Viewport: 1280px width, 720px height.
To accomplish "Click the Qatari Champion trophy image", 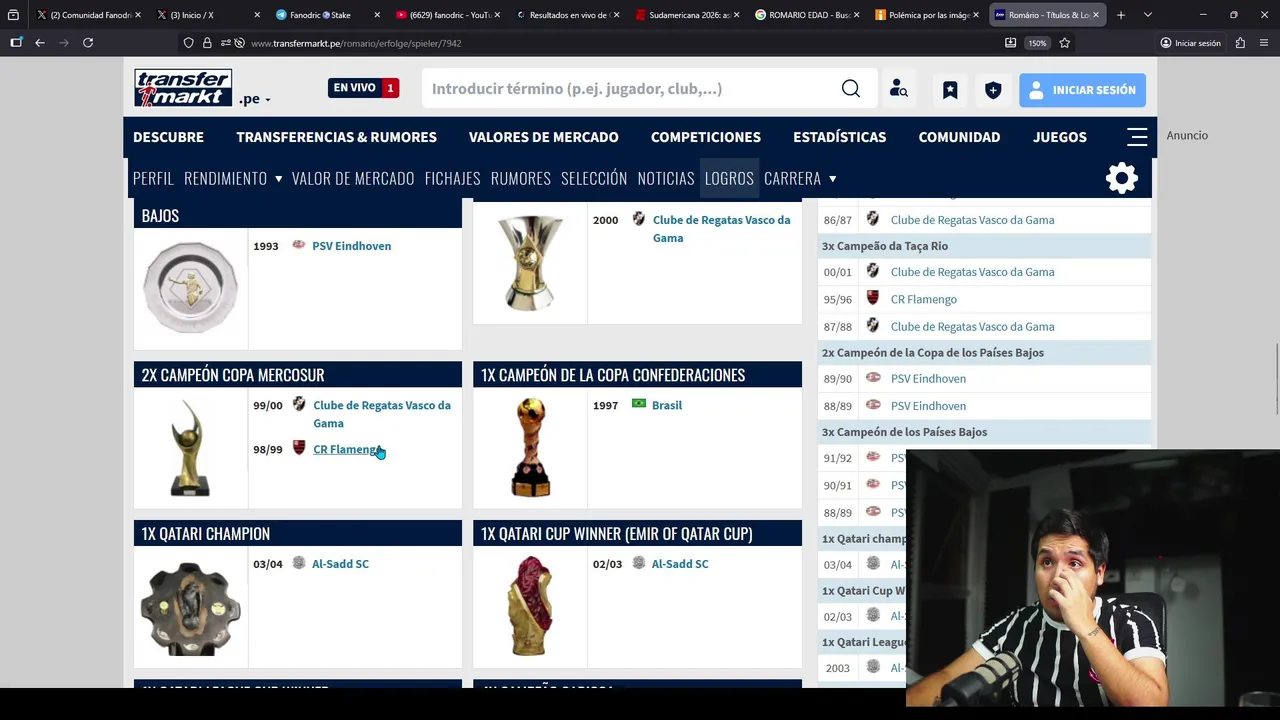I will tap(190, 607).
